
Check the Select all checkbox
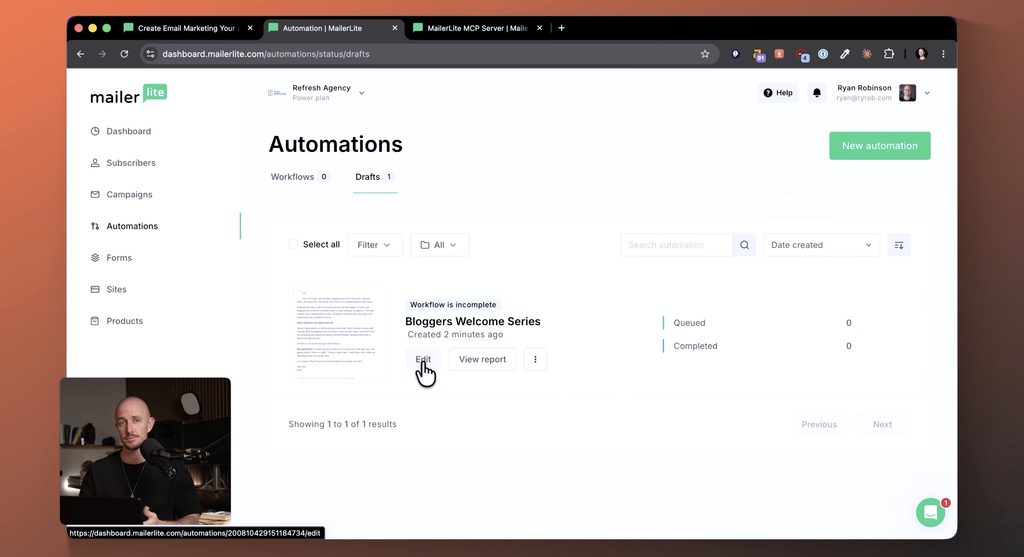click(x=293, y=244)
